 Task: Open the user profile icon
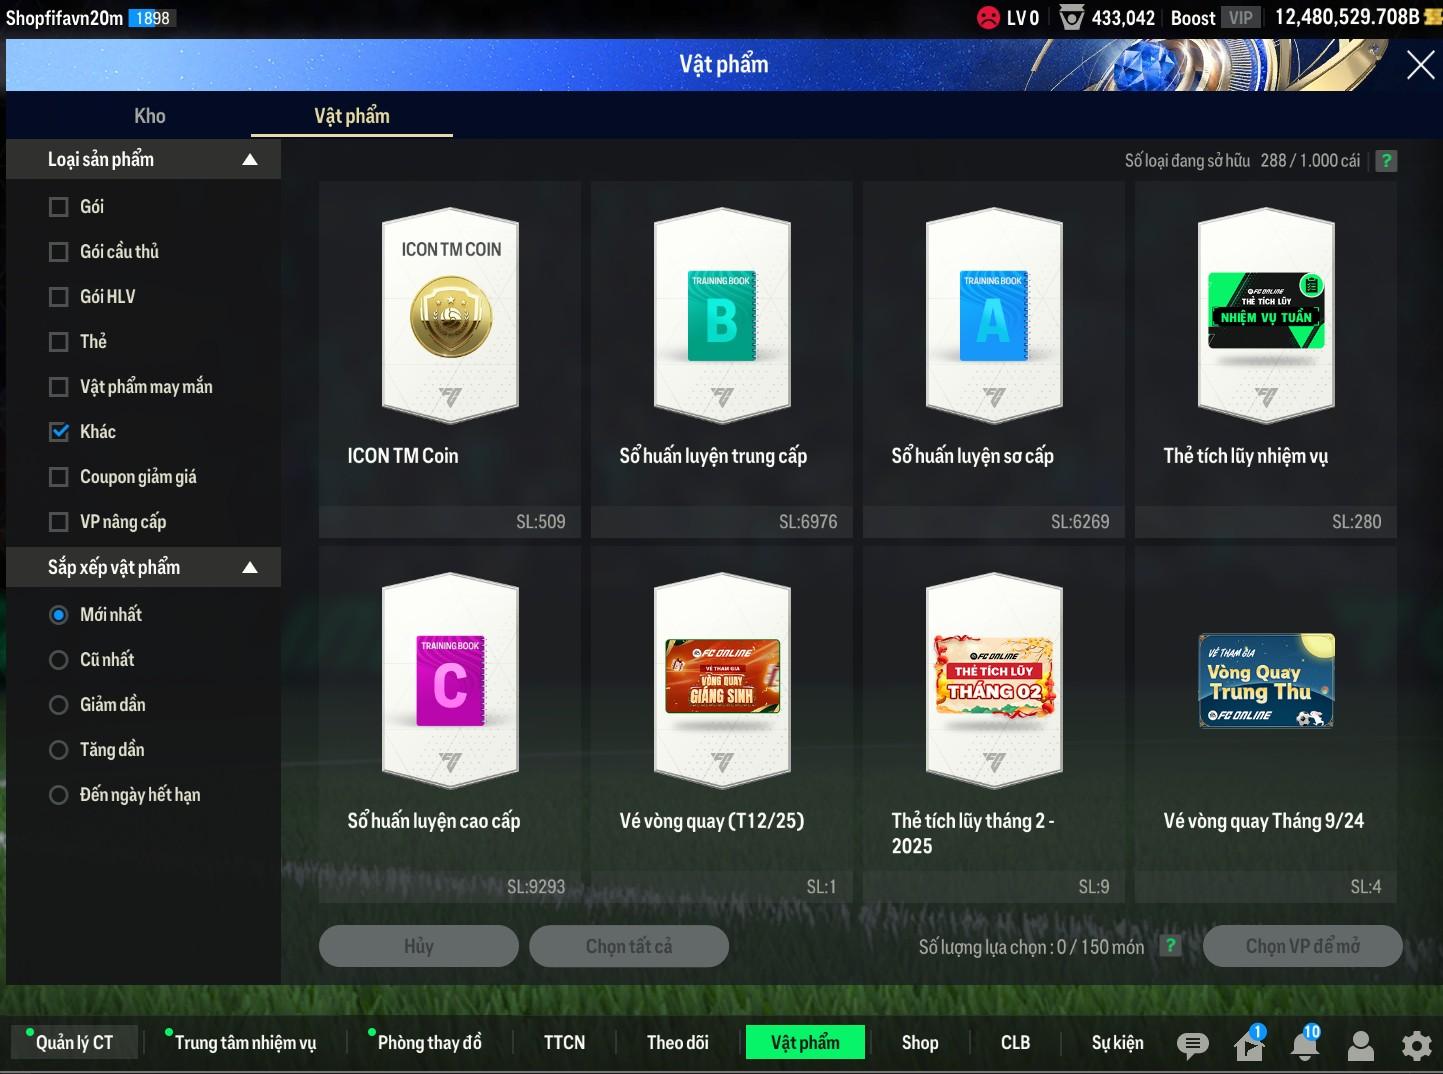click(x=1361, y=1045)
